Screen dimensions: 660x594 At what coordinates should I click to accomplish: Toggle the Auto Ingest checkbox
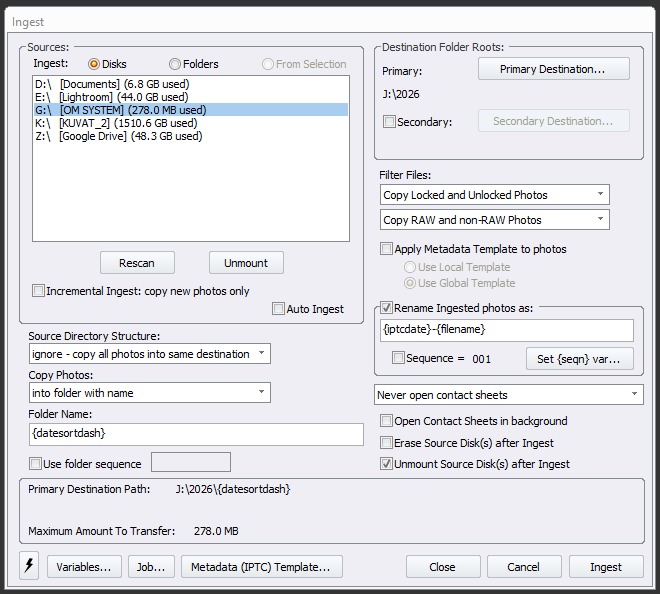[278, 309]
